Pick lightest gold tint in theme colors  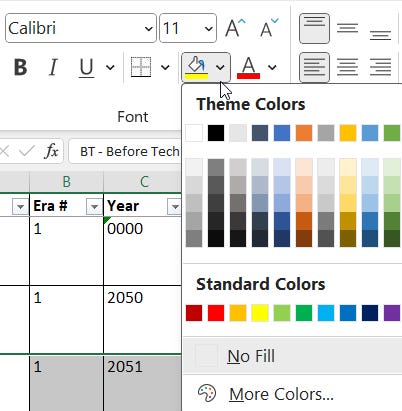(348, 167)
